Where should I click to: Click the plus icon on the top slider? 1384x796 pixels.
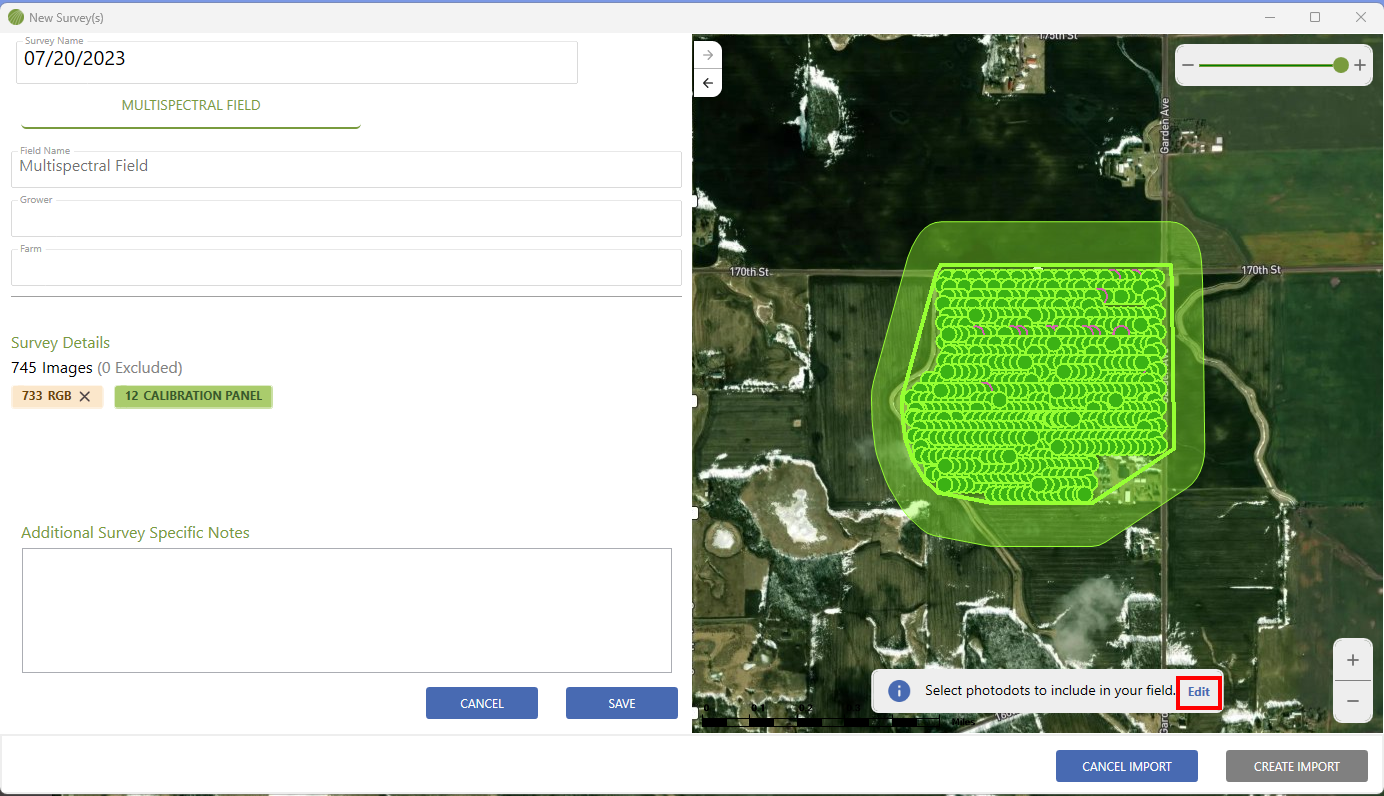tap(1360, 65)
